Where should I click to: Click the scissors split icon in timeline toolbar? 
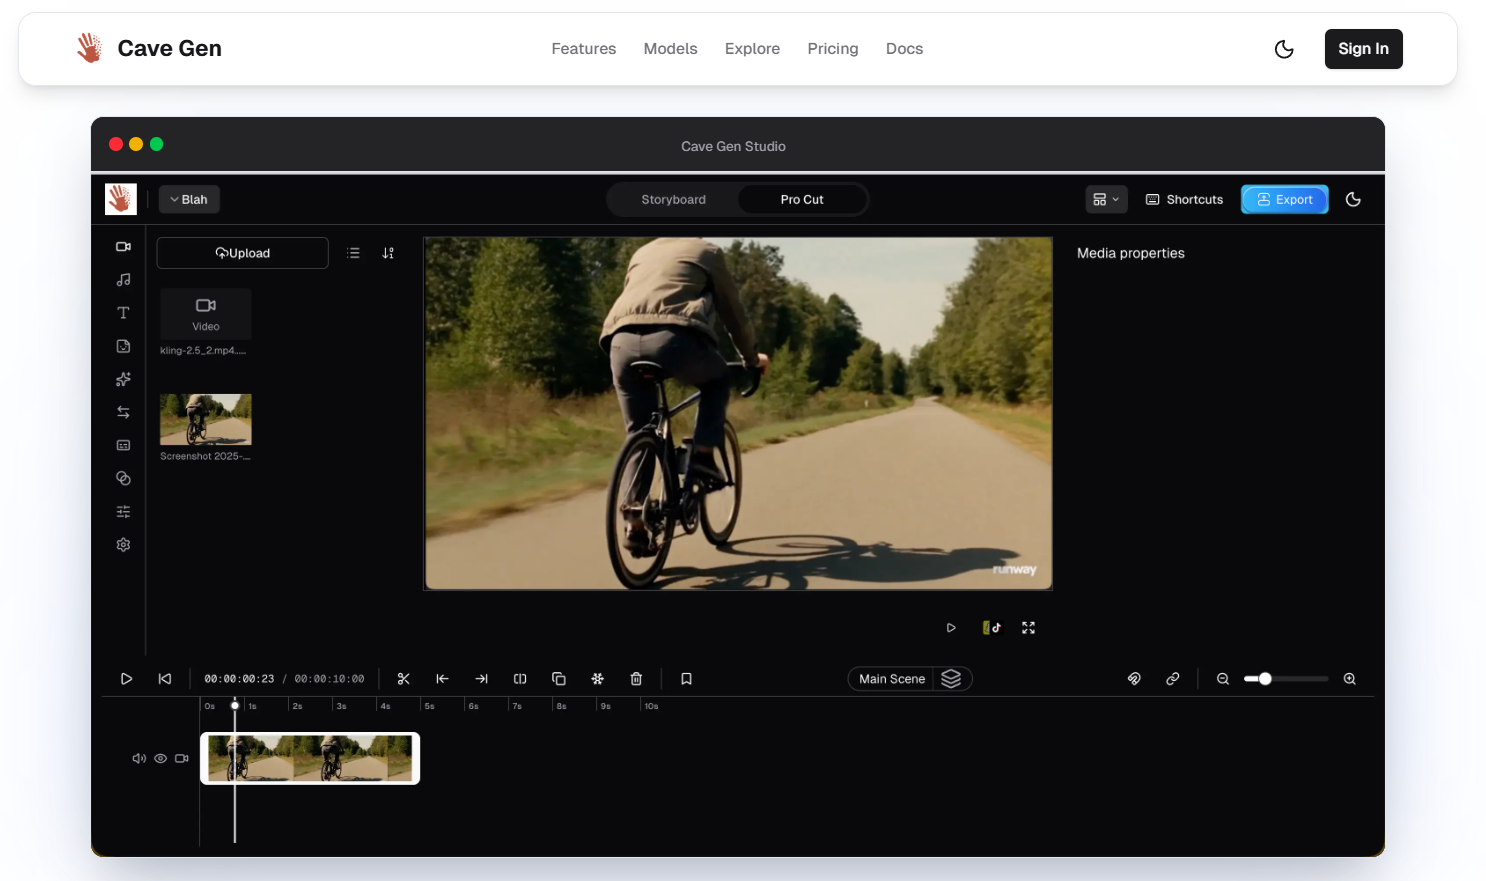[x=404, y=679]
